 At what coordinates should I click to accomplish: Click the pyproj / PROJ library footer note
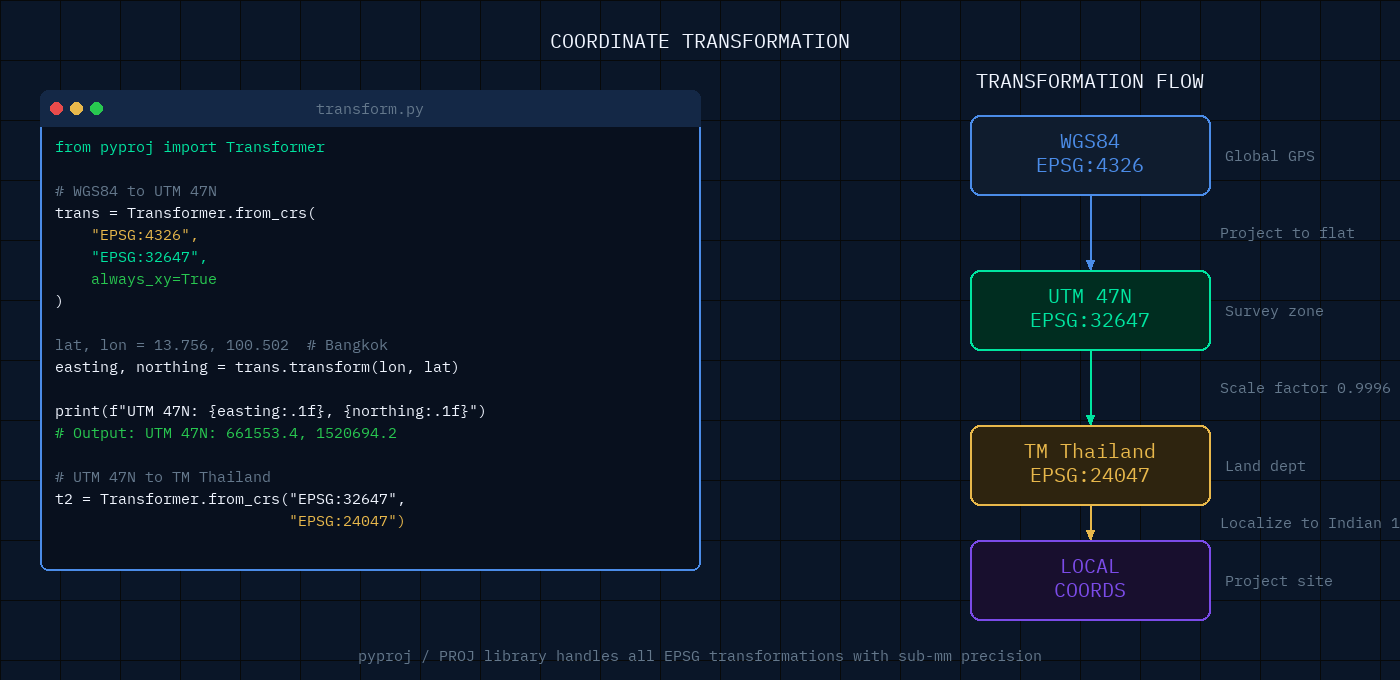pyautogui.click(x=700, y=656)
